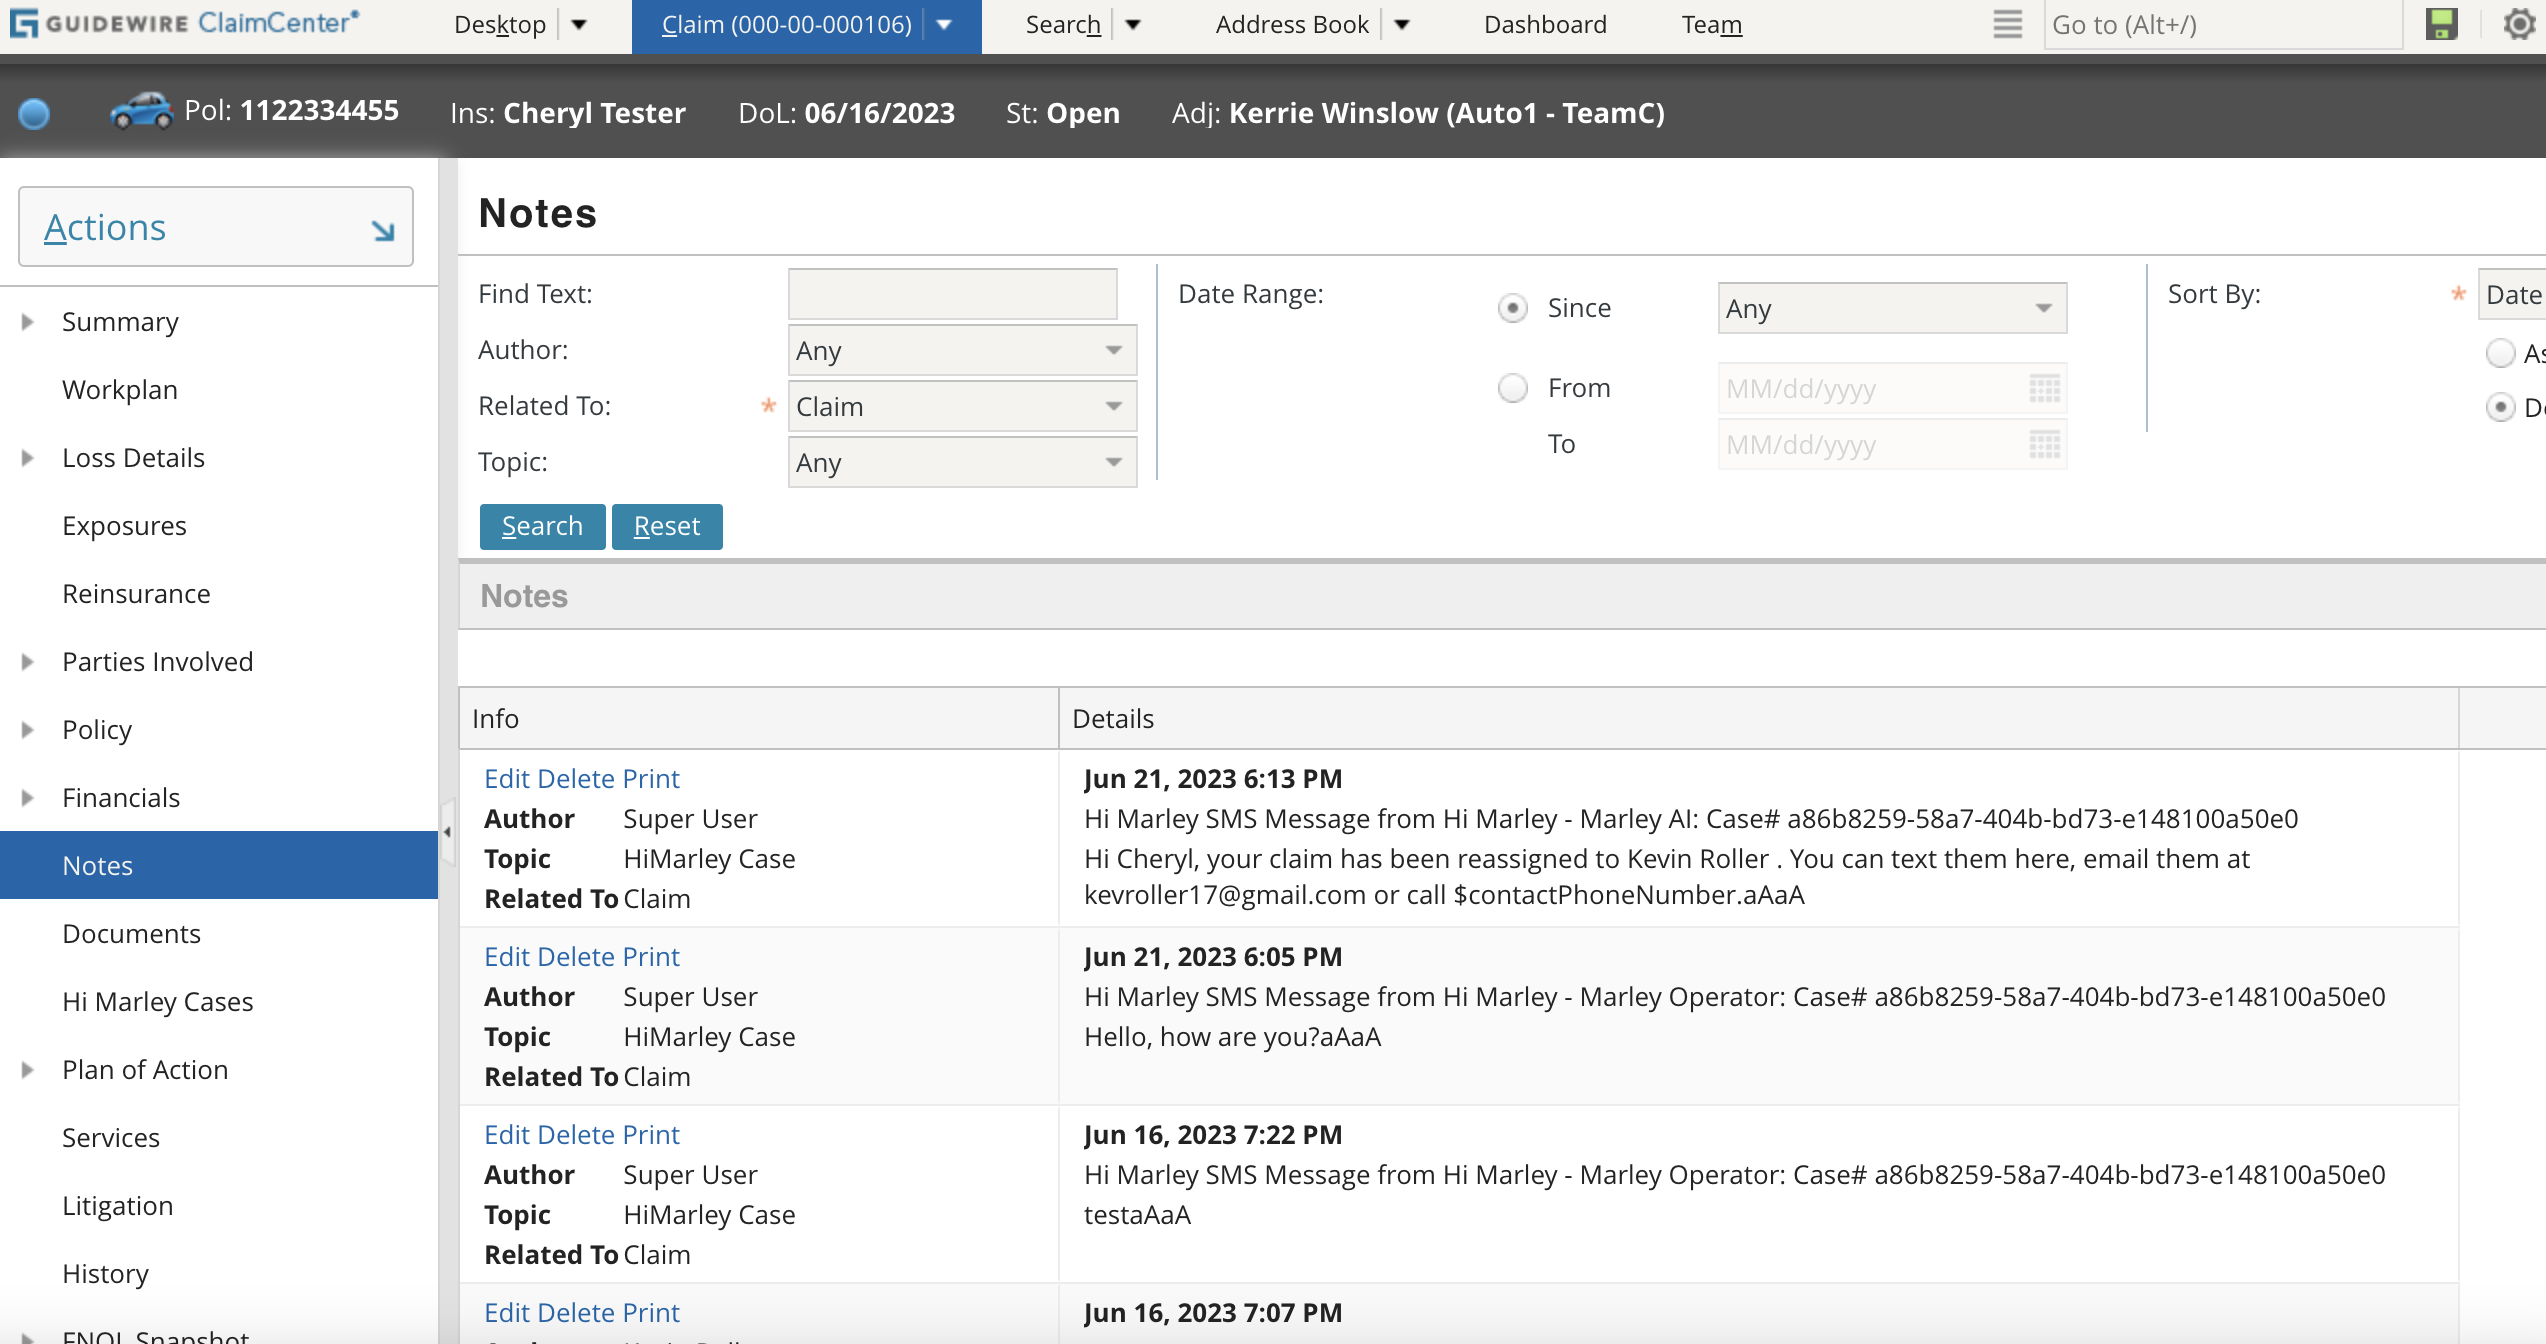The width and height of the screenshot is (2546, 1344).
Task: Expand the Loss Details sidebar section
Action: tap(26, 457)
